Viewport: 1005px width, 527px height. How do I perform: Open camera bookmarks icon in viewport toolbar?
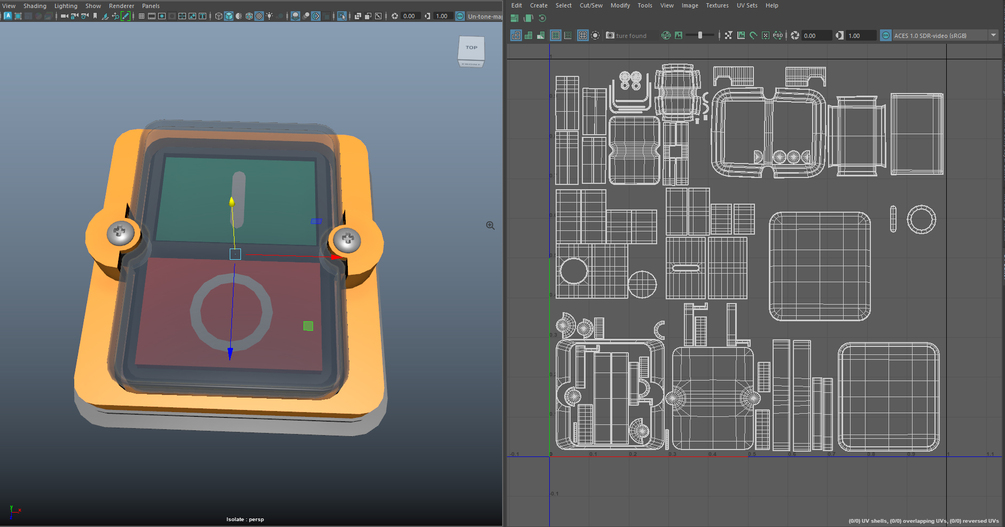tap(95, 16)
